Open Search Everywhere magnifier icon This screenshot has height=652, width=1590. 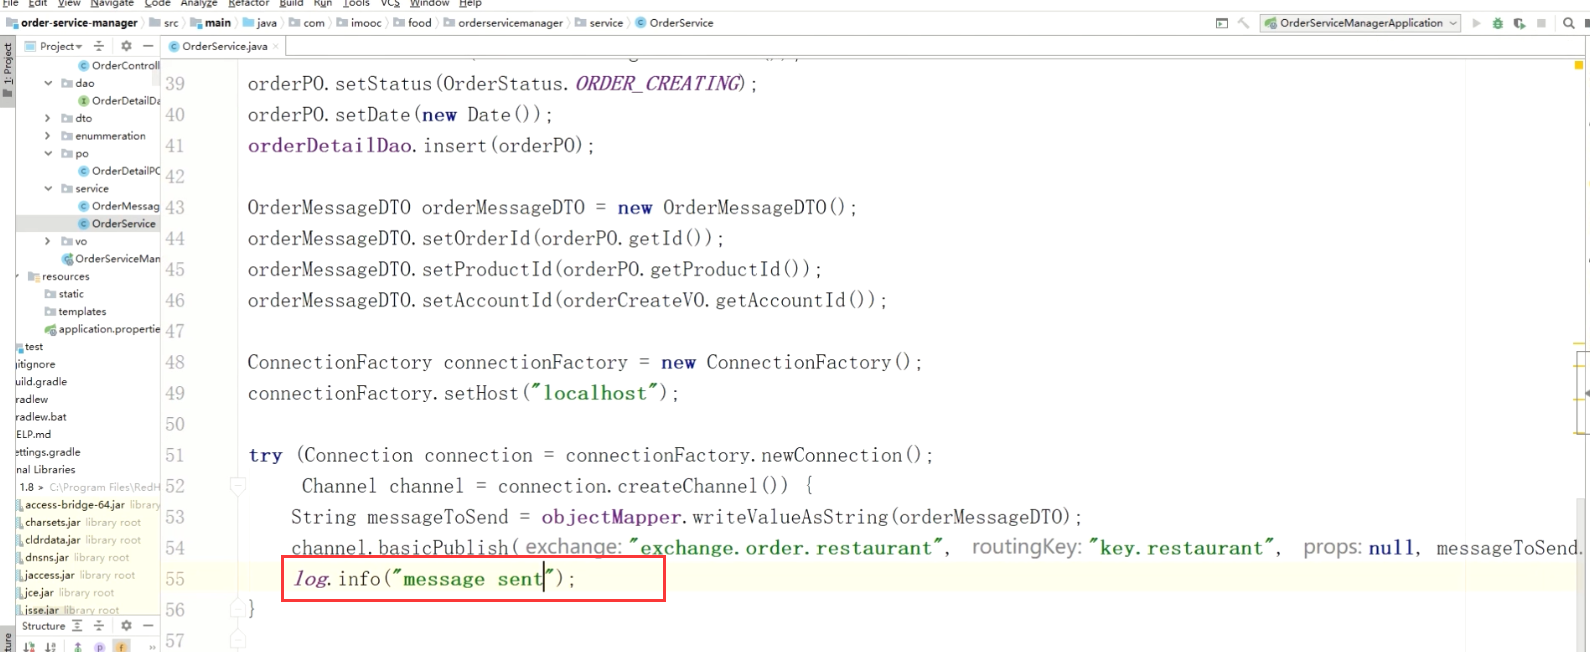coord(1568,23)
